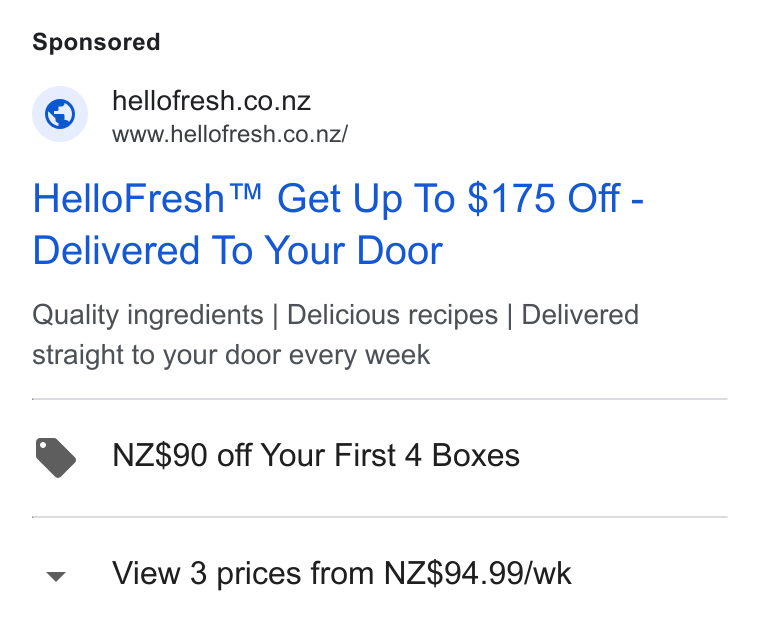Click the Quality ingredients description text
The width and height of the screenshot is (760, 634).
click(148, 315)
